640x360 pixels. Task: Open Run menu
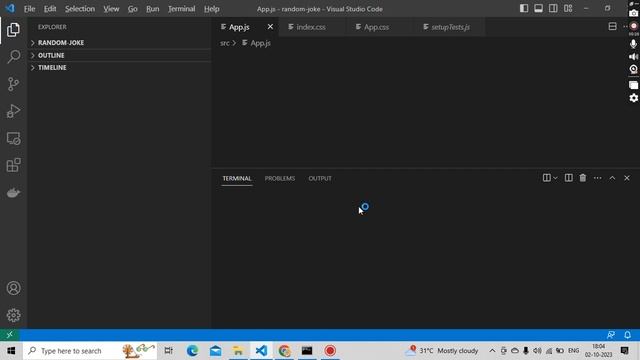pyautogui.click(x=153, y=9)
